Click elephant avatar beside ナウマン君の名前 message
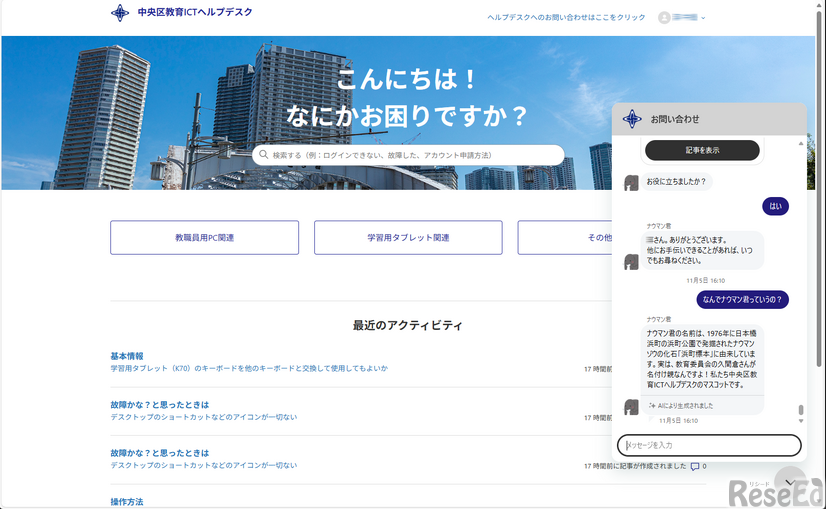The image size is (826, 509). [x=631, y=407]
